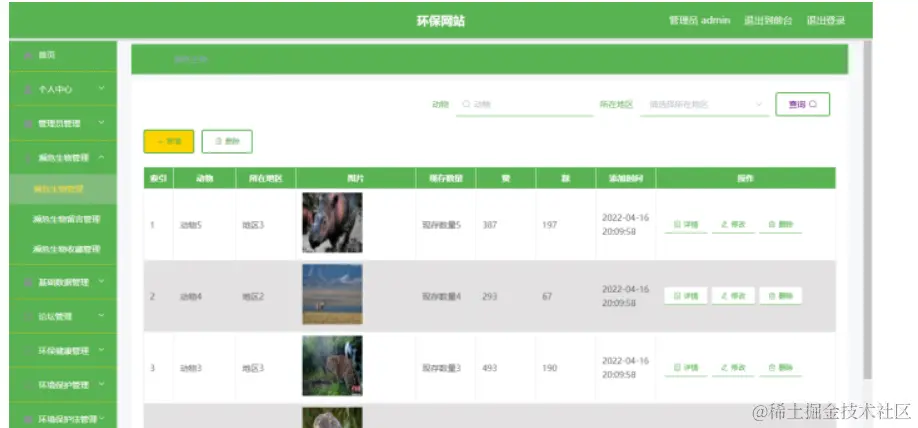The image size is (918, 428).
Task: Click 删除 for the 动物4 row
Action: [780, 296]
